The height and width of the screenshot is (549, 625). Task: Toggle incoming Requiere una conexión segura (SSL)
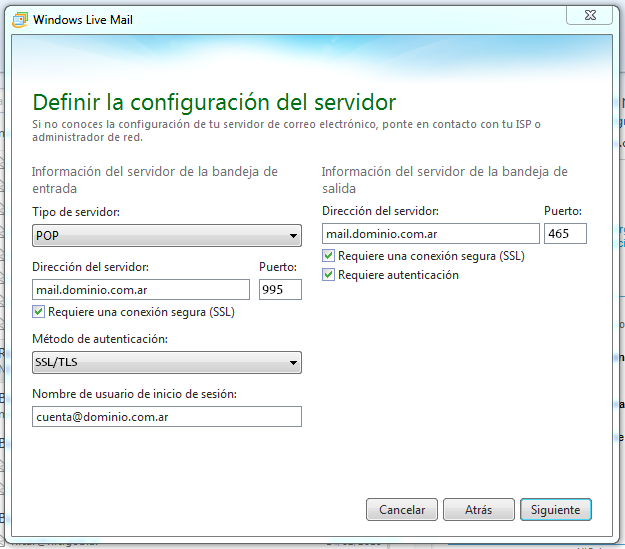tap(39, 312)
